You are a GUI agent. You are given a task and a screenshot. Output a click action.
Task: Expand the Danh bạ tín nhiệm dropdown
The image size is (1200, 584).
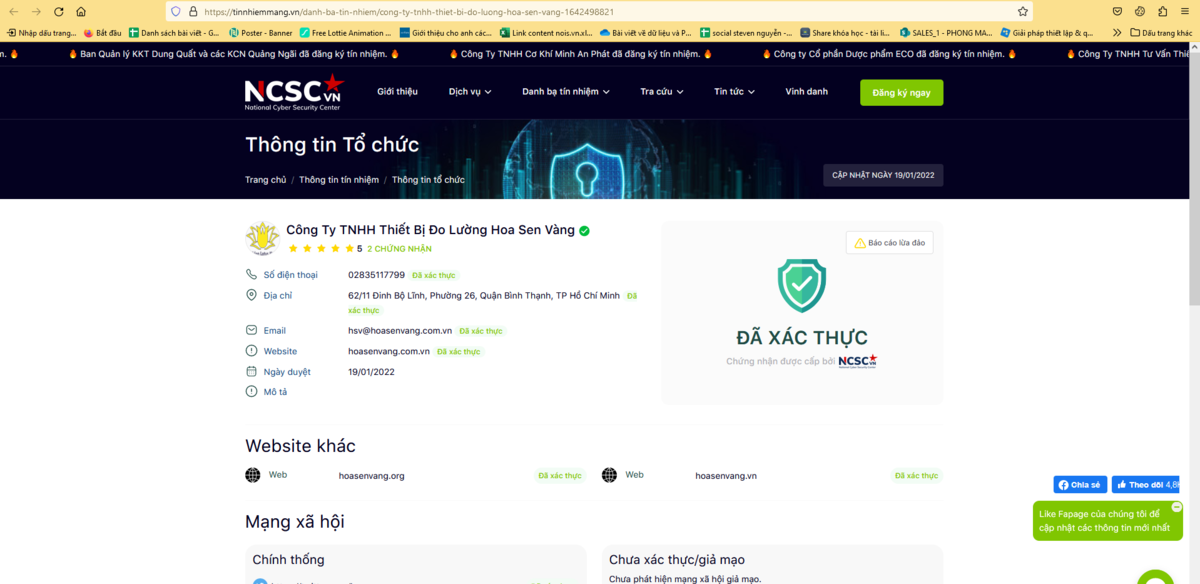point(566,92)
